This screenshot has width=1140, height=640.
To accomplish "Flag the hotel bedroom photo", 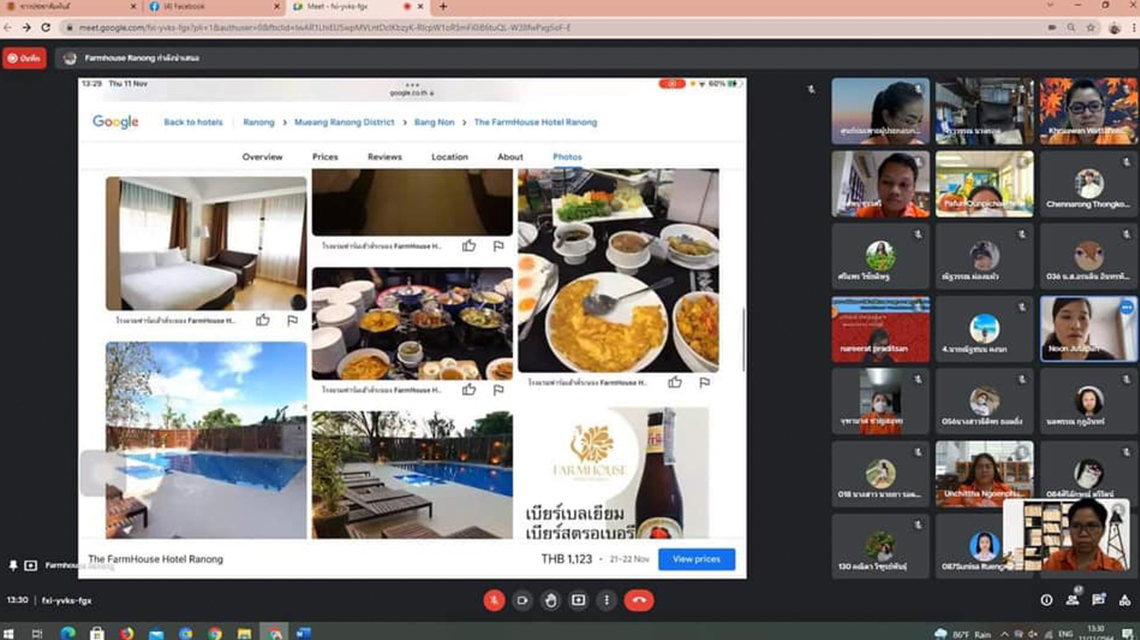I will pos(292,320).
